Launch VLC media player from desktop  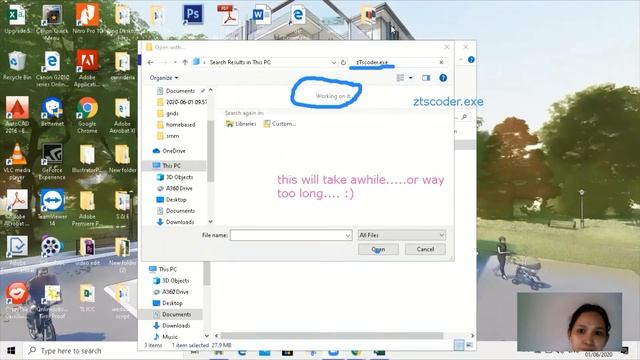coord(17,162)
